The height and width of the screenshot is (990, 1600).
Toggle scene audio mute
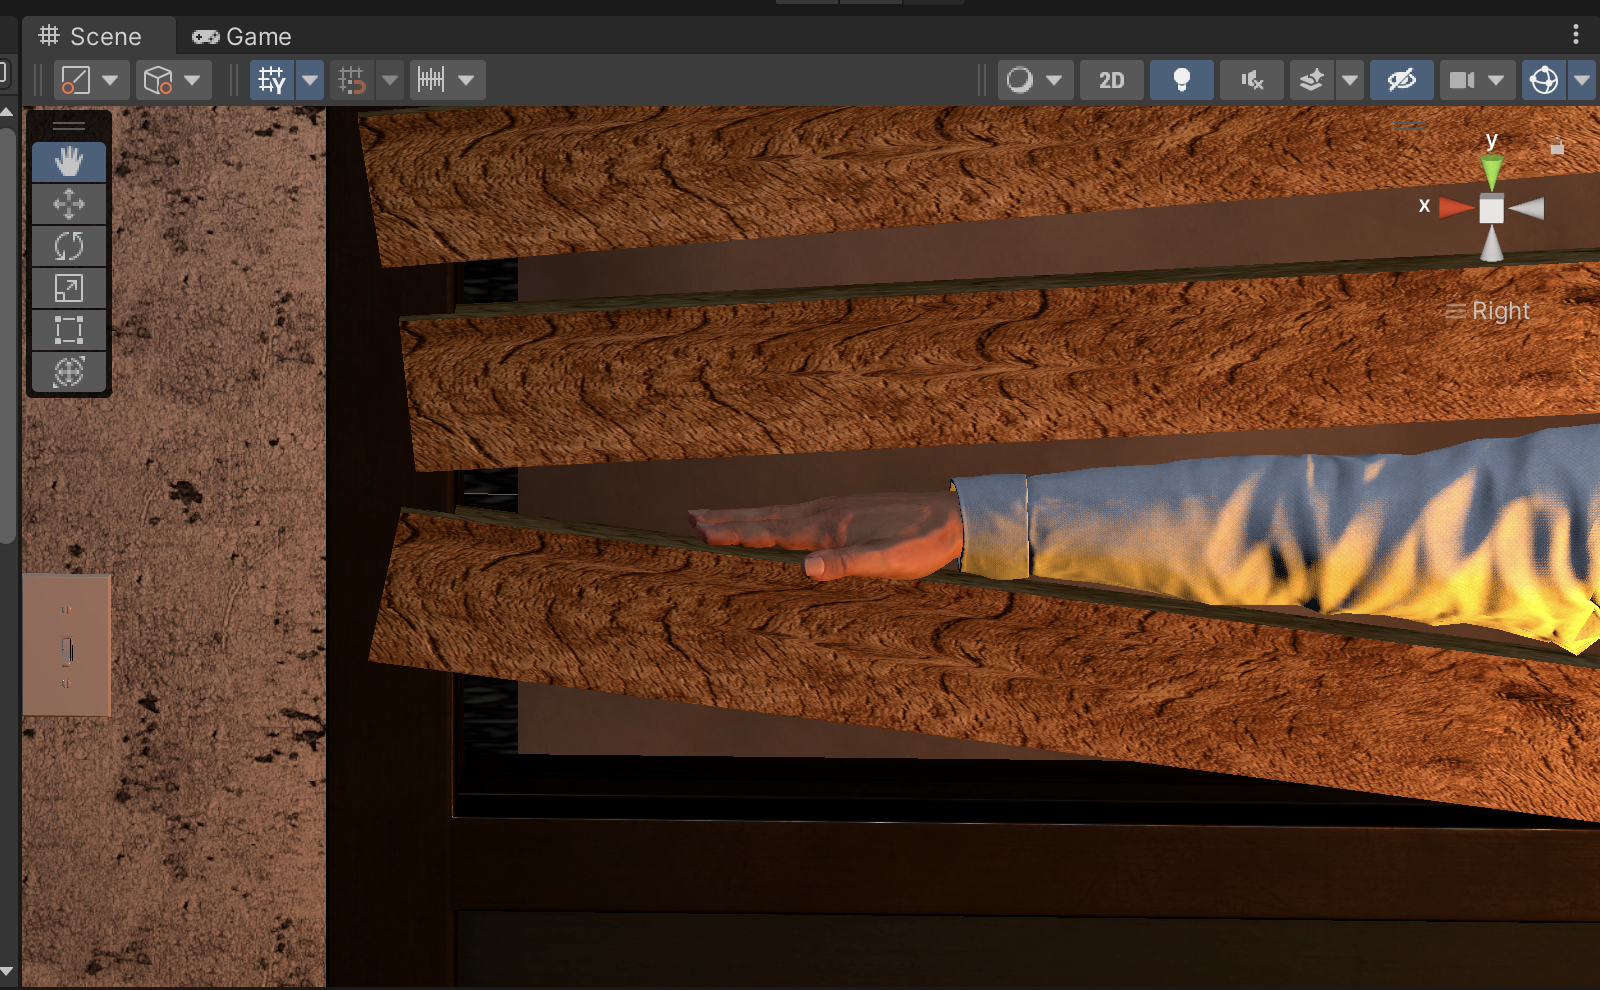pos(1252,80)
